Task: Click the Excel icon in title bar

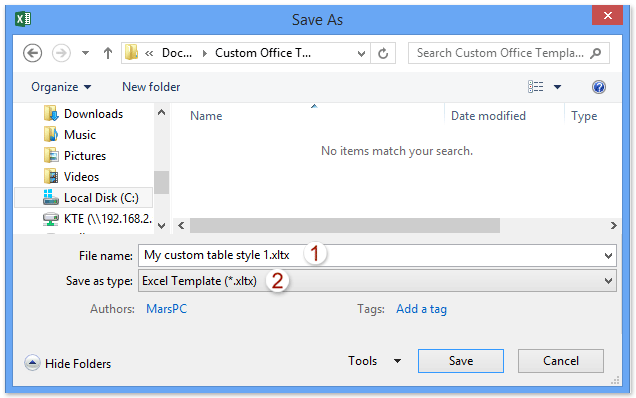Action: pos(23,19)
